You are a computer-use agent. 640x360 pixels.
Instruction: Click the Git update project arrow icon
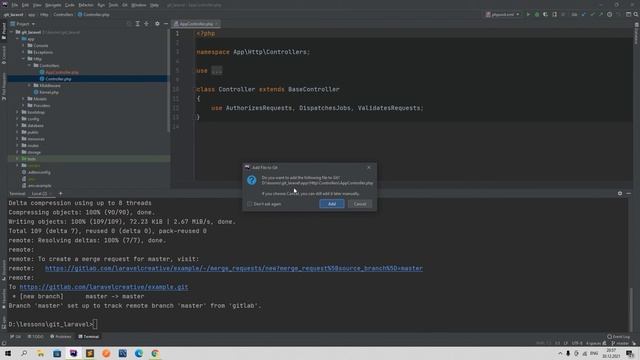pyautogui.click(x=583, y=14)
